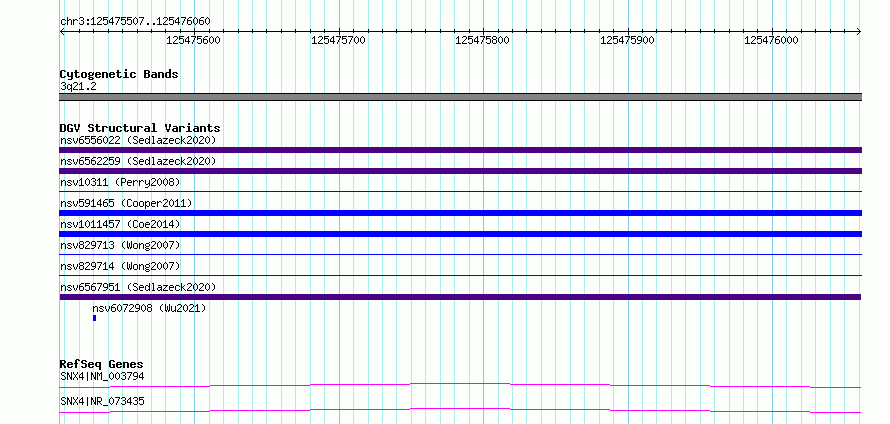Select the magenta SNX4|NR_073435 intron line
890x424 pixels.
tap(460, 410)
